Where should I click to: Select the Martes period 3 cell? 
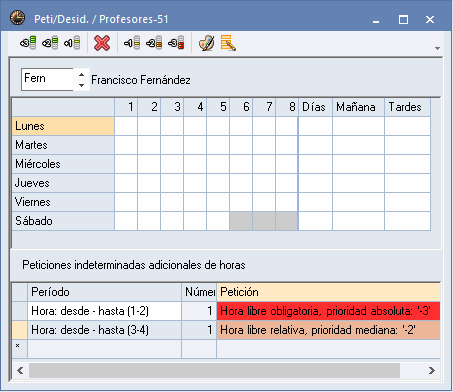[x=172, y=145]
